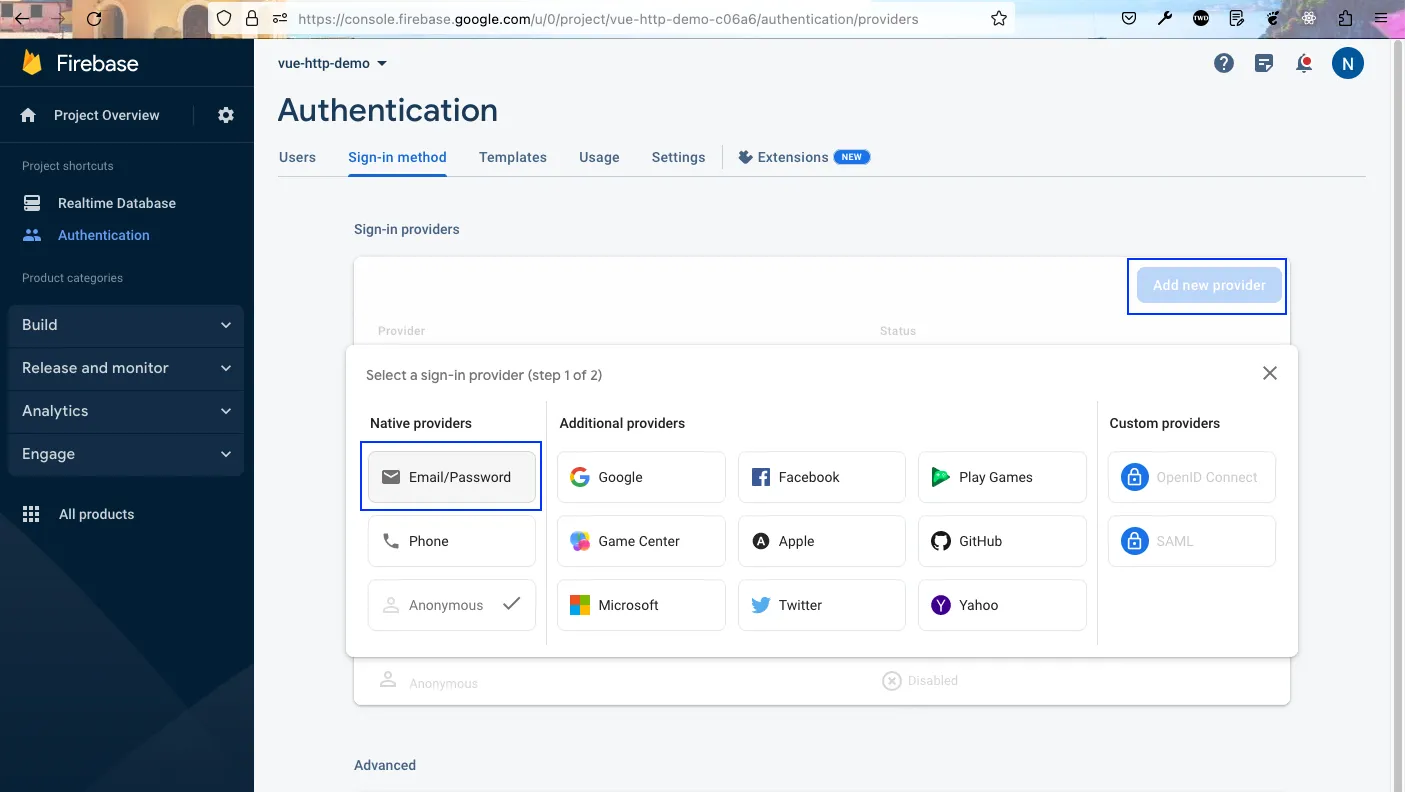Select the Microsoft provider

[642, 605]
